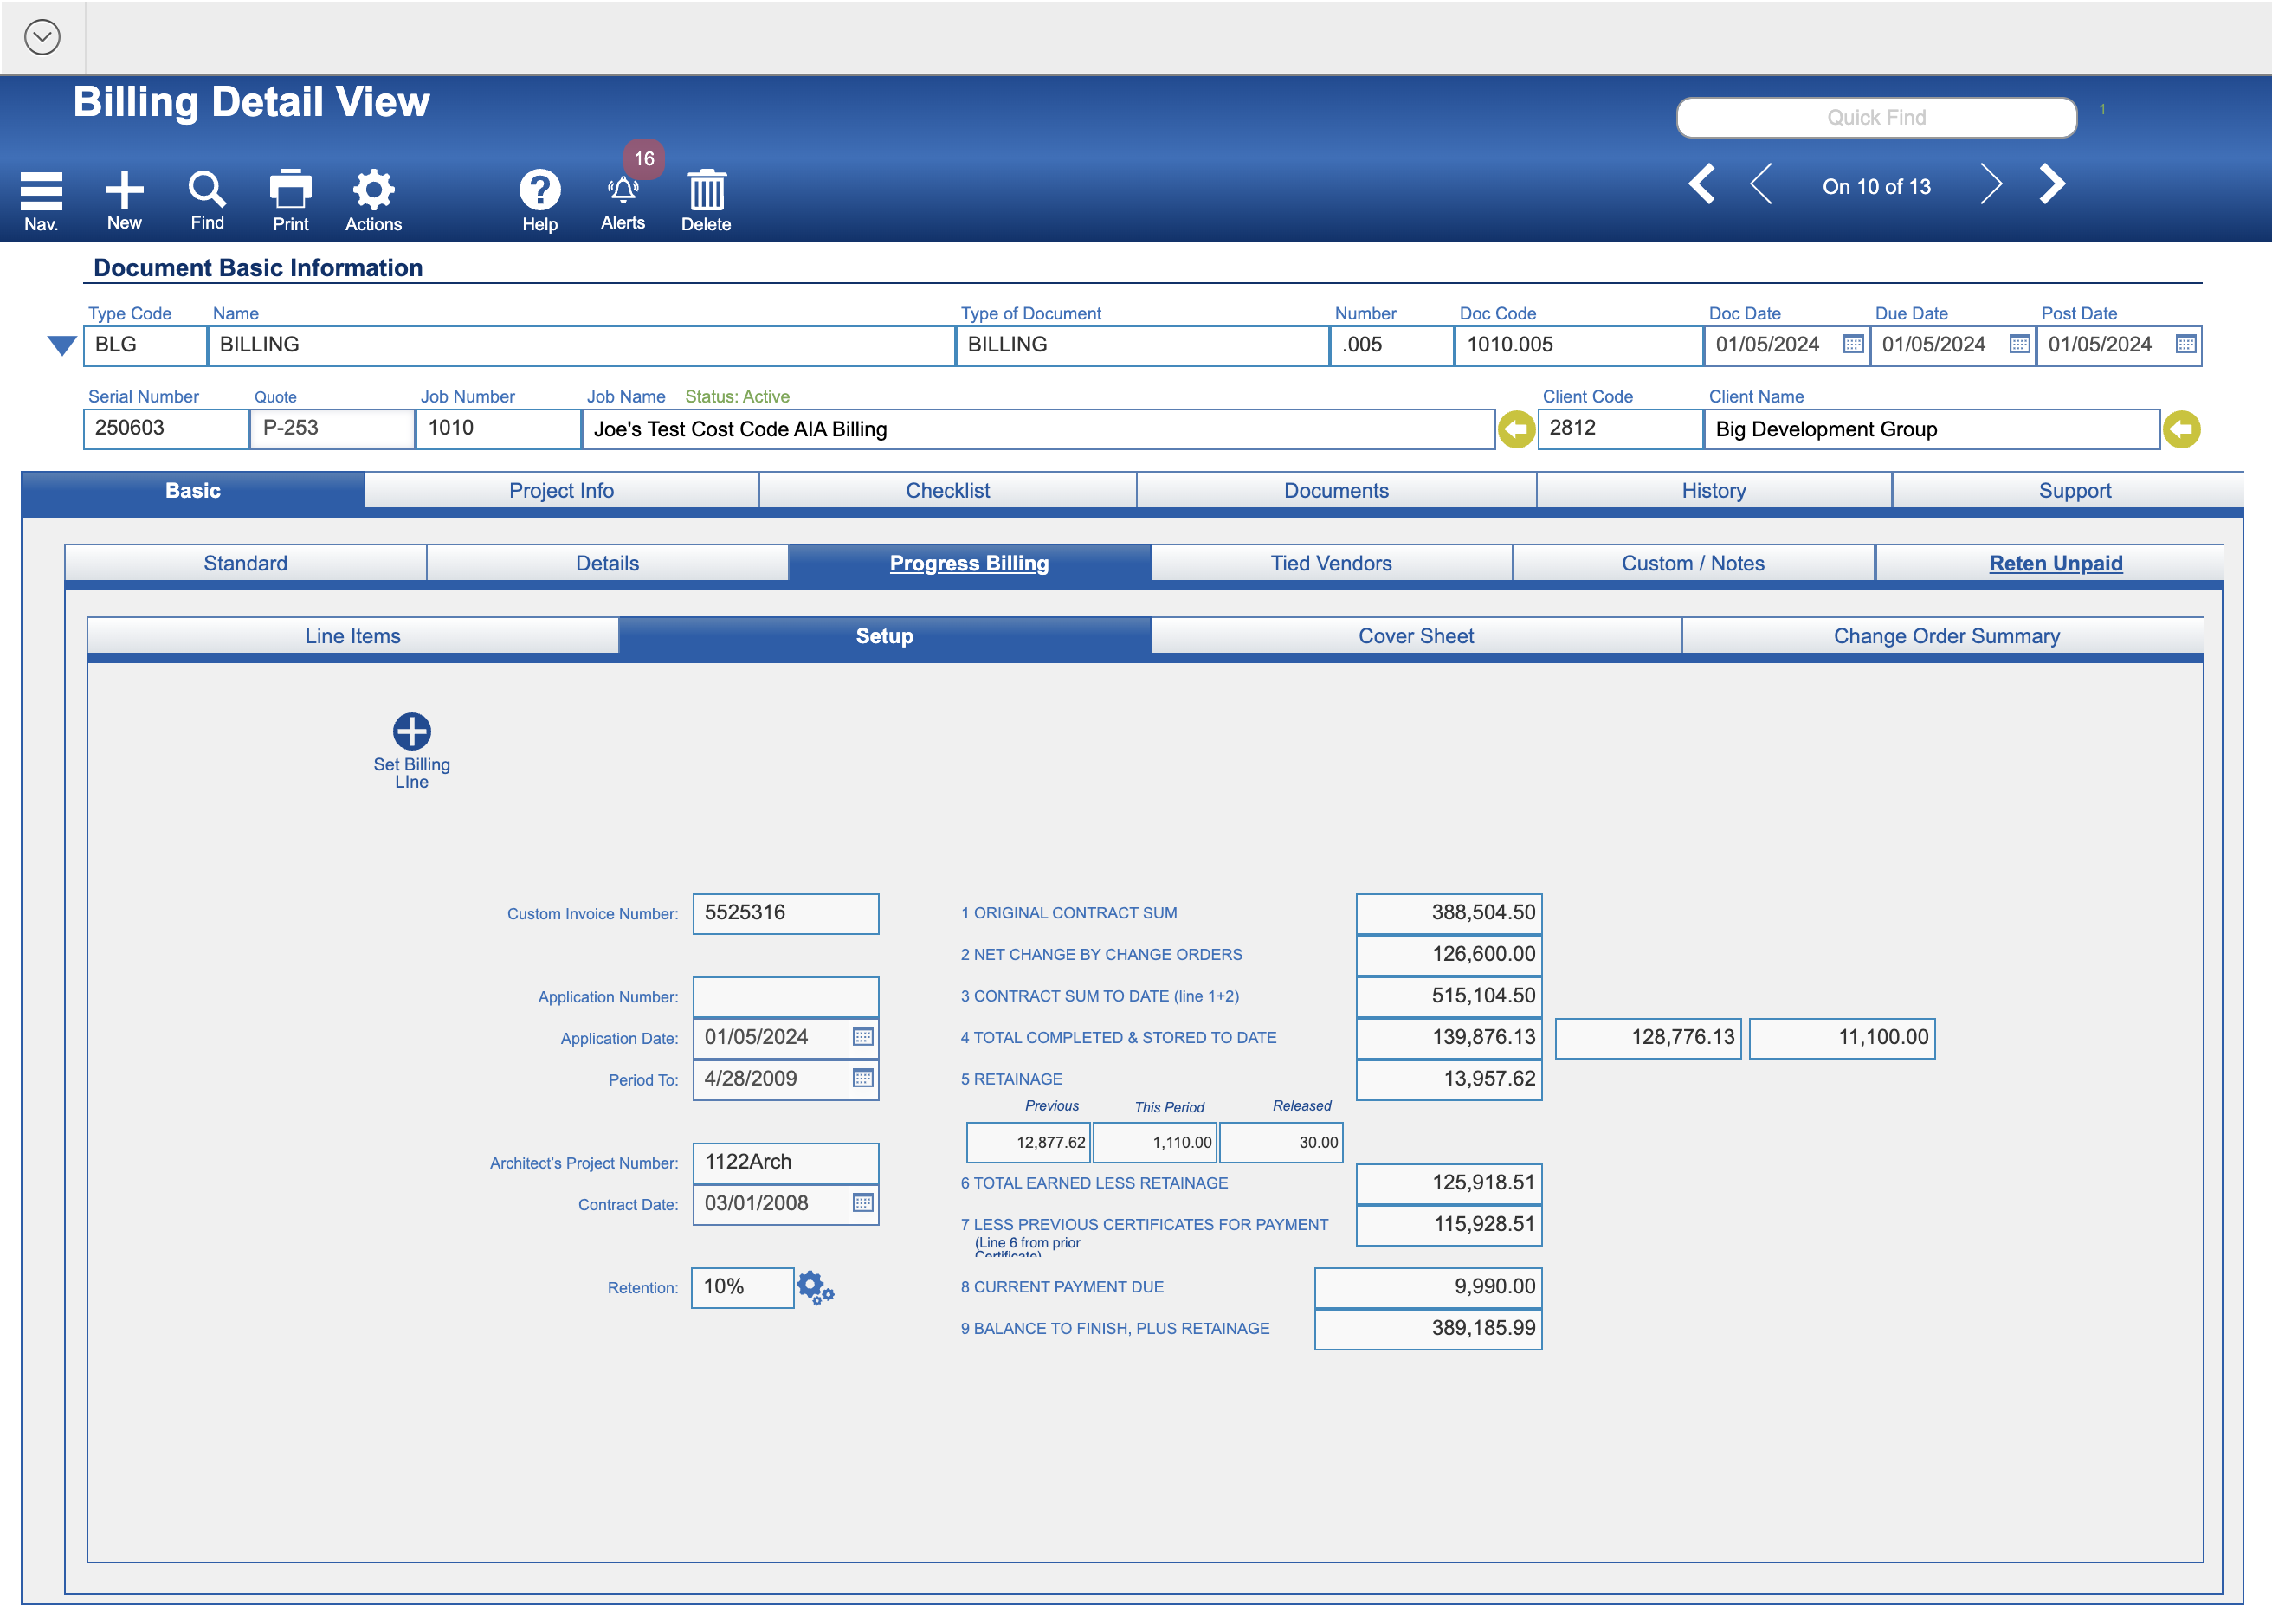Switch to the Project Info tab
Screen dimensions: 2272x1624
561,491
